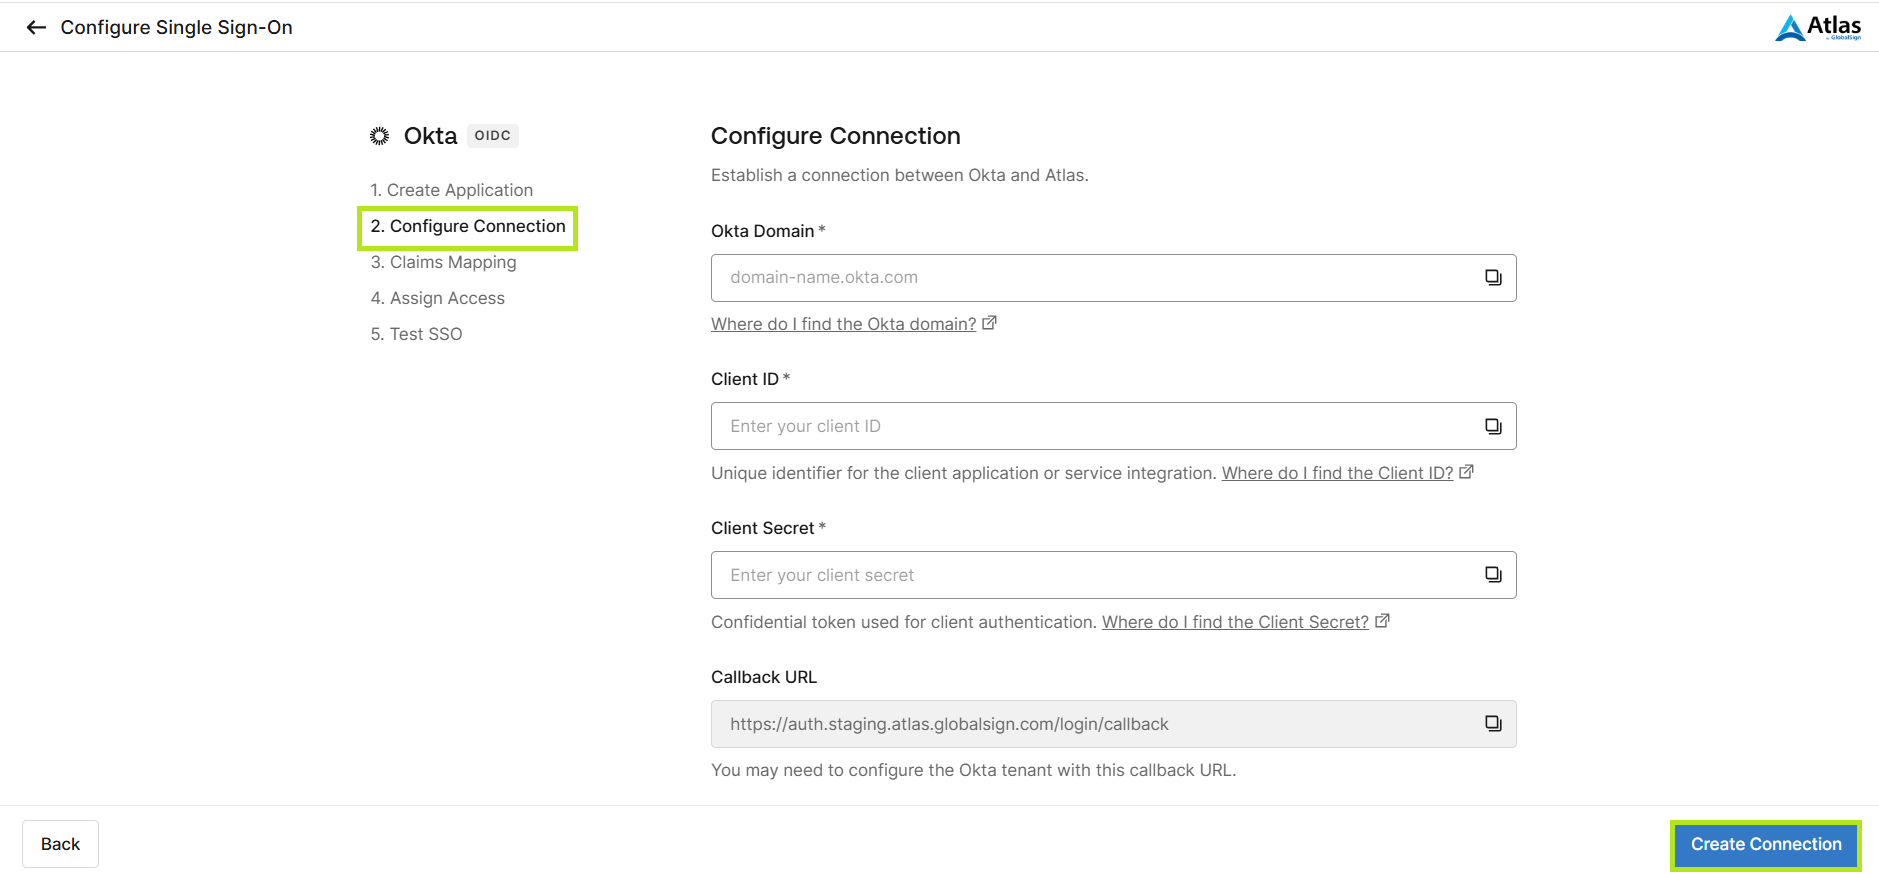Focus the Client ID input field

point(1113,426)
